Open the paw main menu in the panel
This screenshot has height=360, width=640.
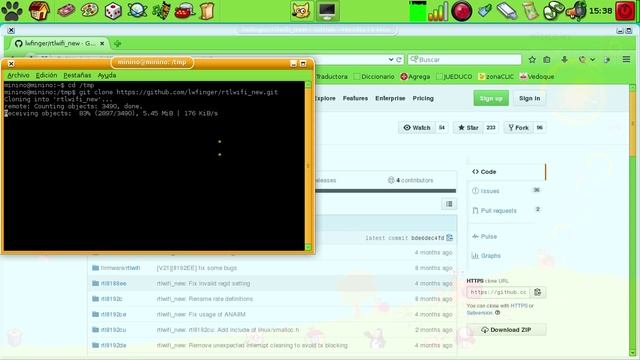coord(12,11)
